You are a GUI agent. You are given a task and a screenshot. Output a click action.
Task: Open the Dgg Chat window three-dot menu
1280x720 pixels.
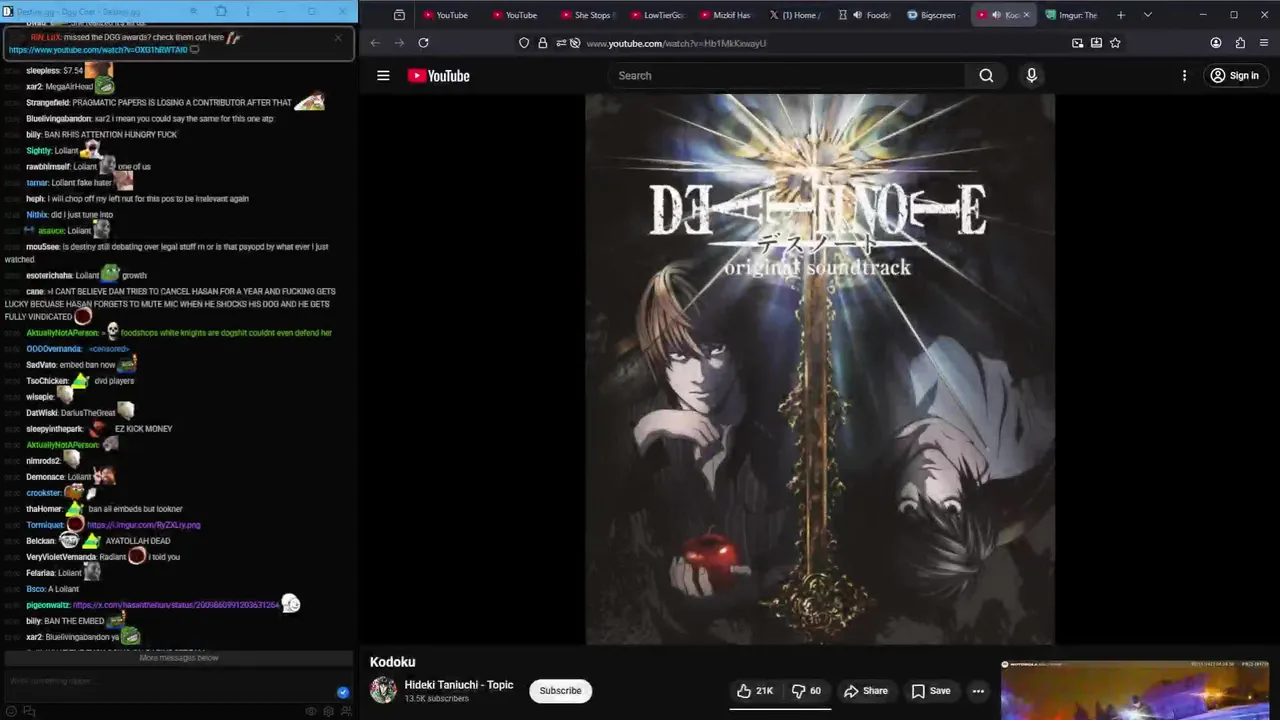[x=247, y=11]
